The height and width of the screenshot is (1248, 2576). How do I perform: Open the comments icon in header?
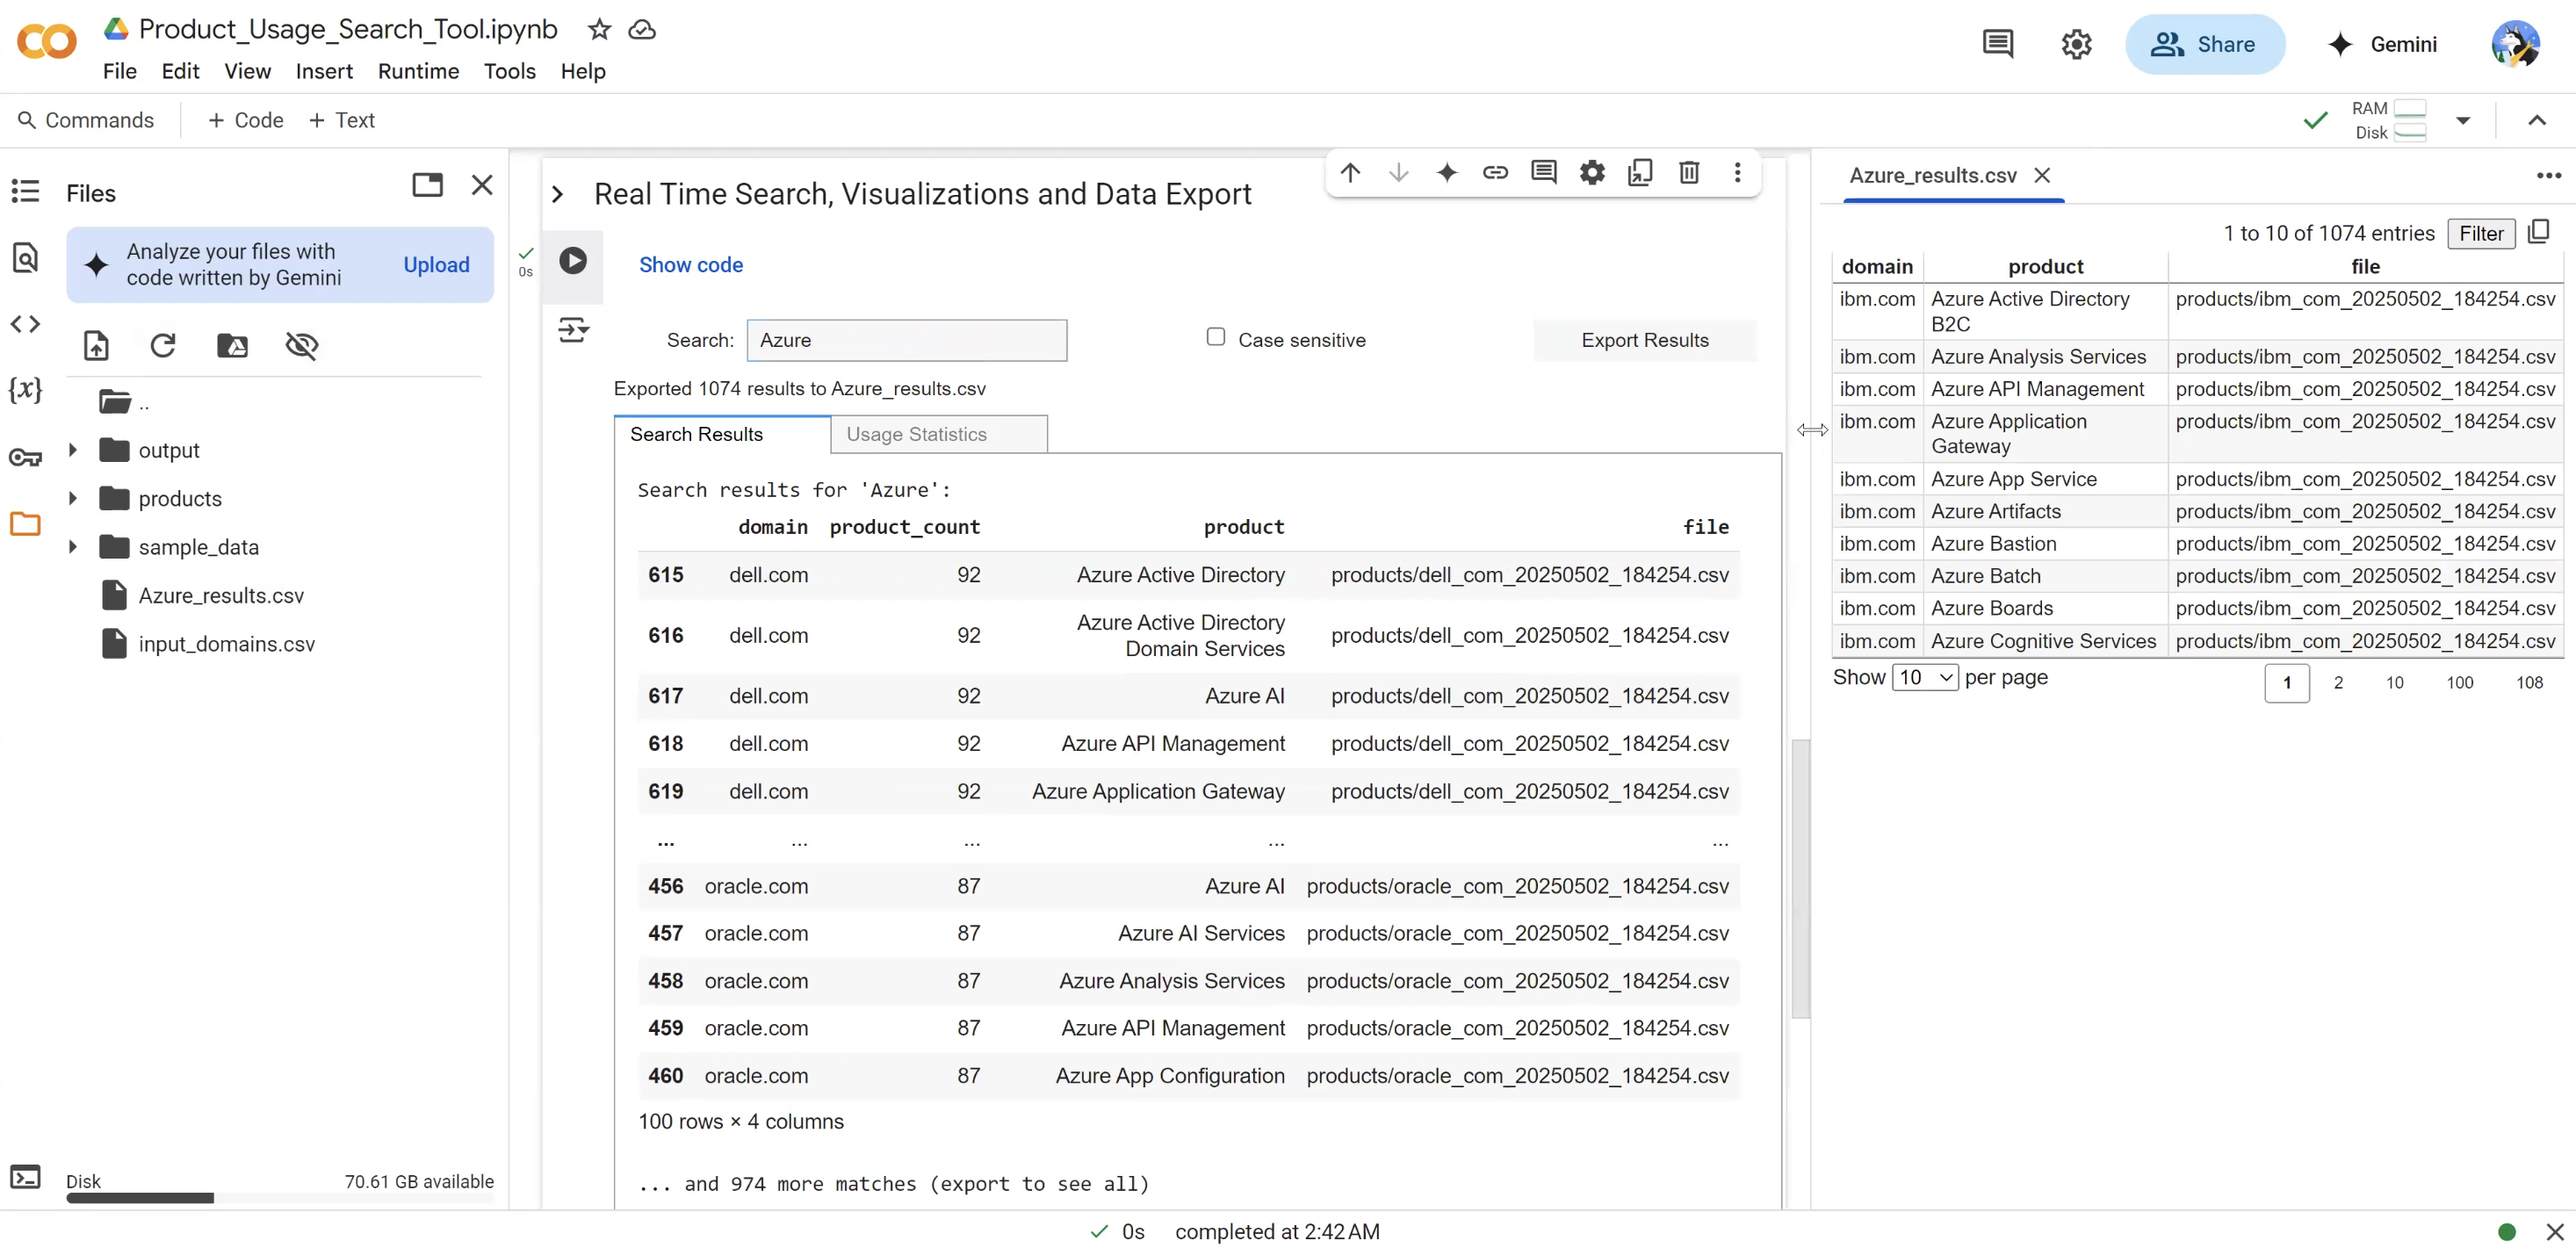[x=1997, y=44]
